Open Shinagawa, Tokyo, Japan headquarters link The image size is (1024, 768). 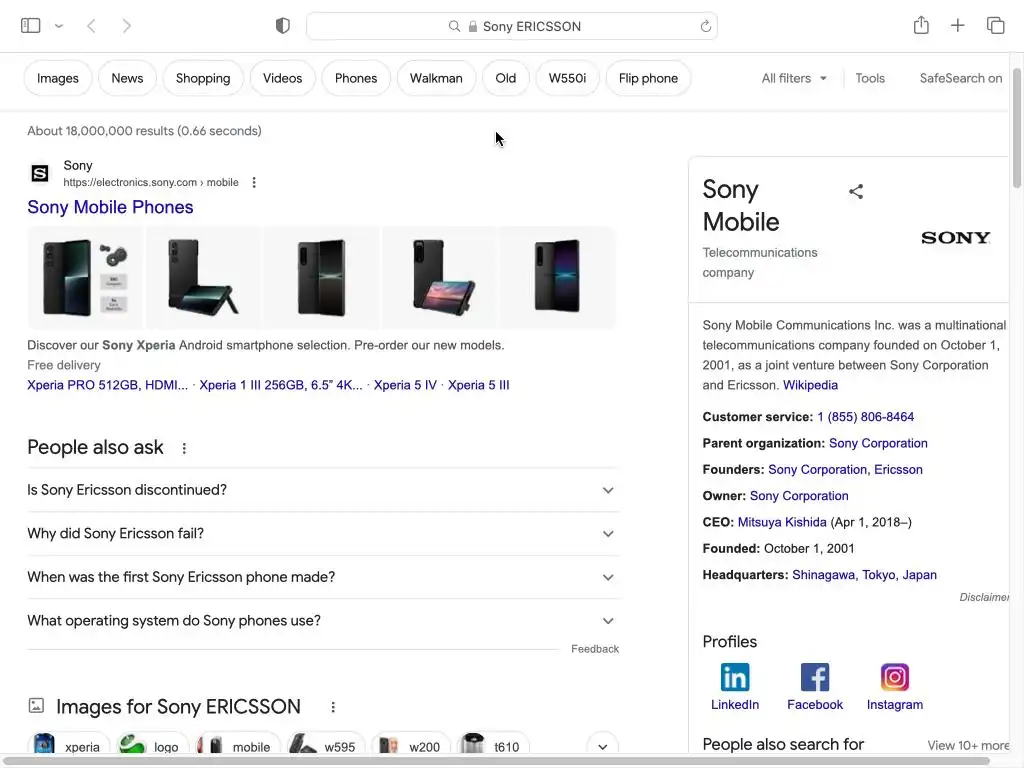864,575
